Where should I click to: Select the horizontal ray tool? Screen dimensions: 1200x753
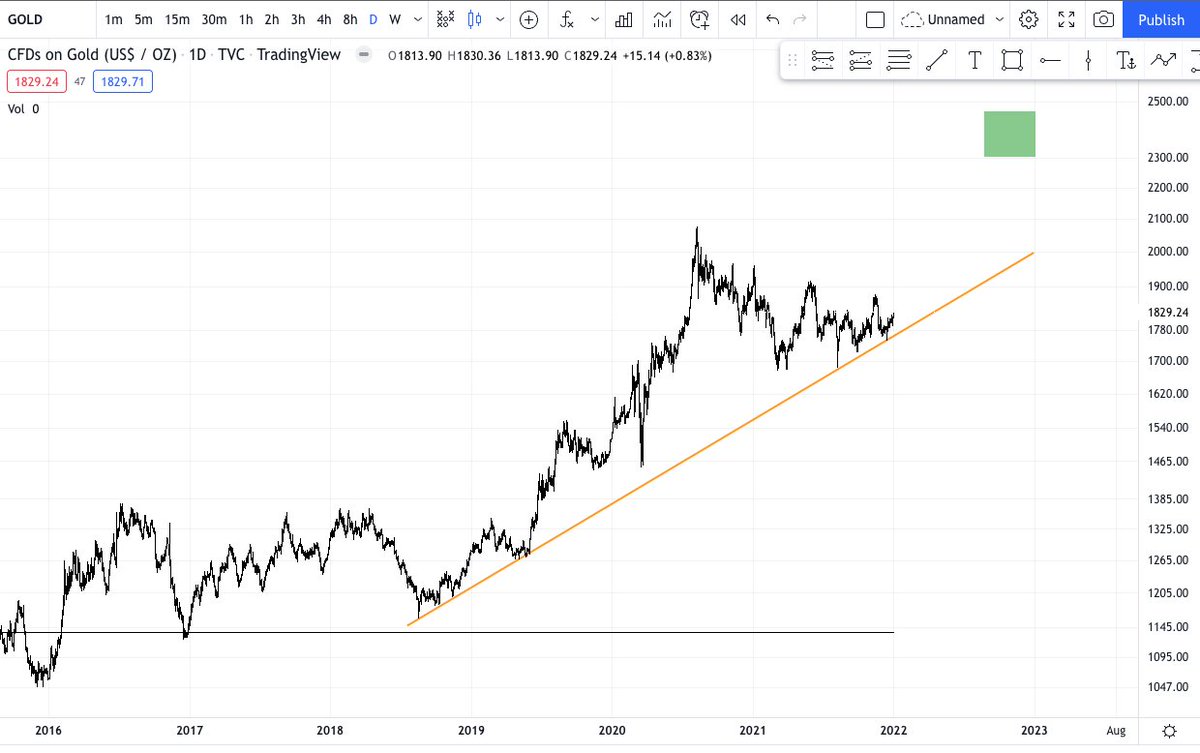pyautogui.click(x=1050, y=61)
